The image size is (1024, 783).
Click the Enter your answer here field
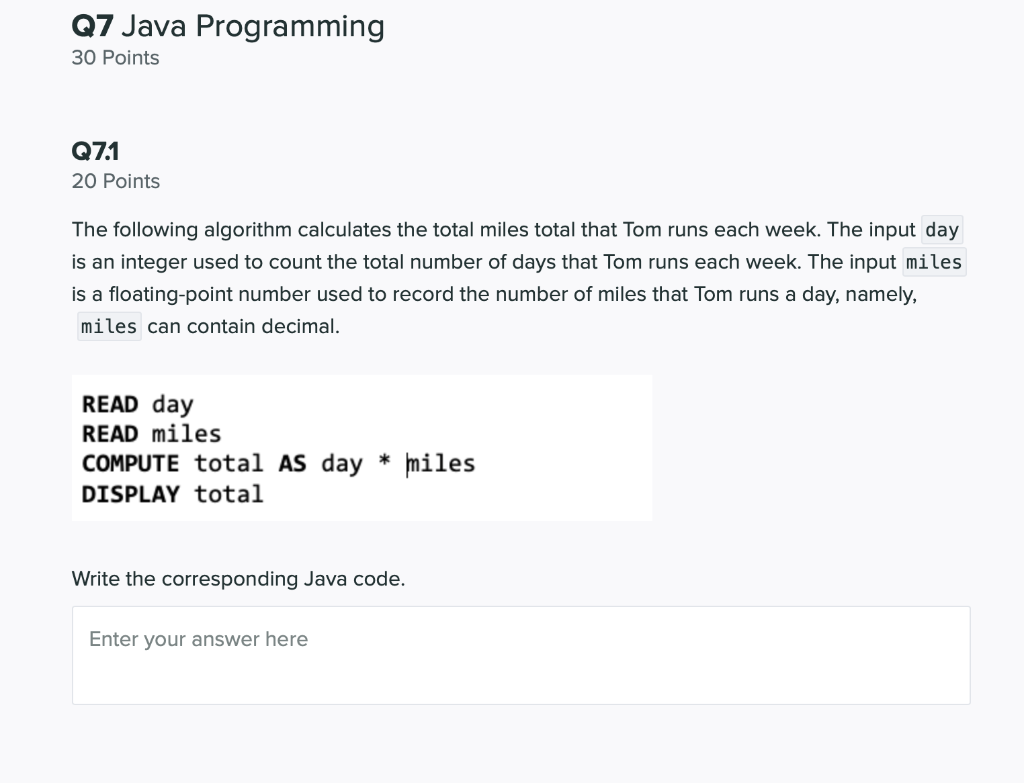pyautogui.click(x=520, y=655)
